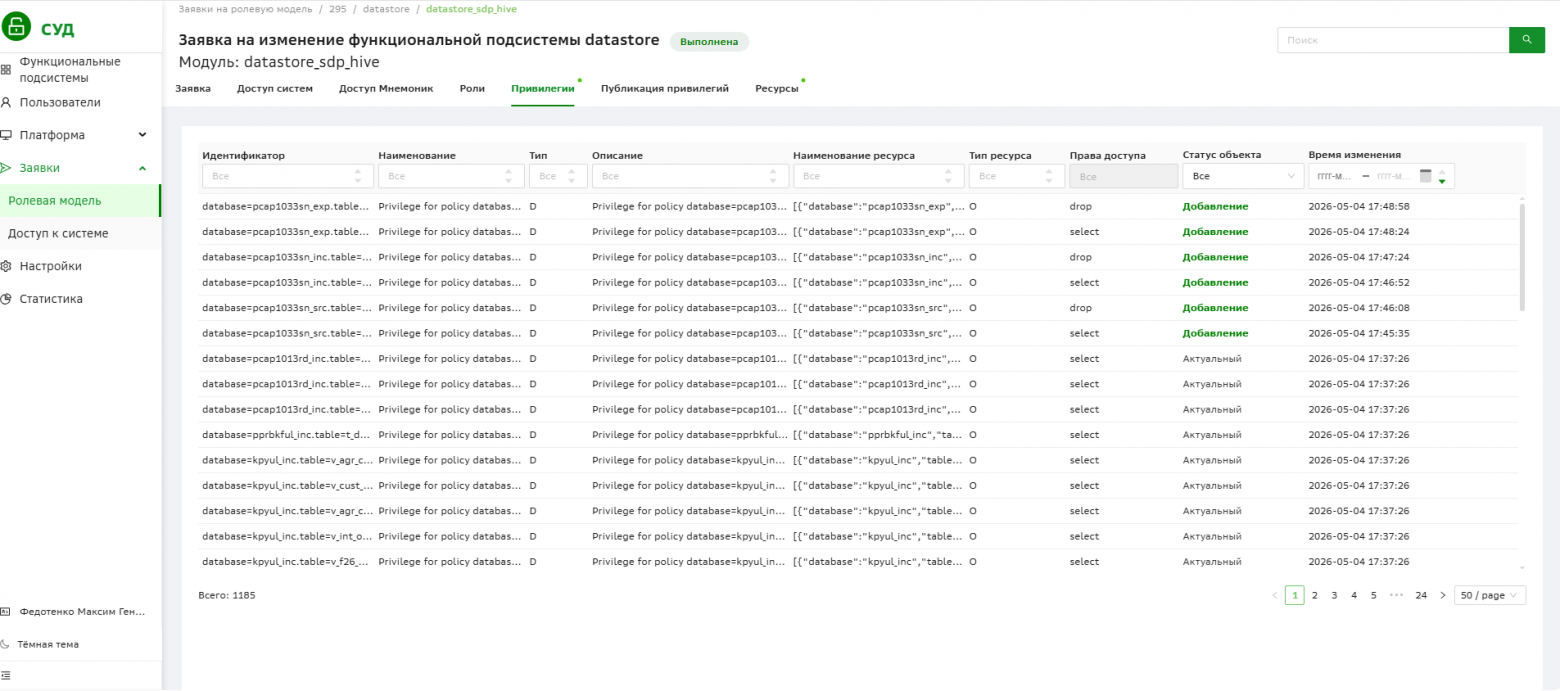Viewport: 1560px width, 691px height.
Task: Click the Статистика pie chart icon
Action: pyautogui.click(x=6, y=299)
